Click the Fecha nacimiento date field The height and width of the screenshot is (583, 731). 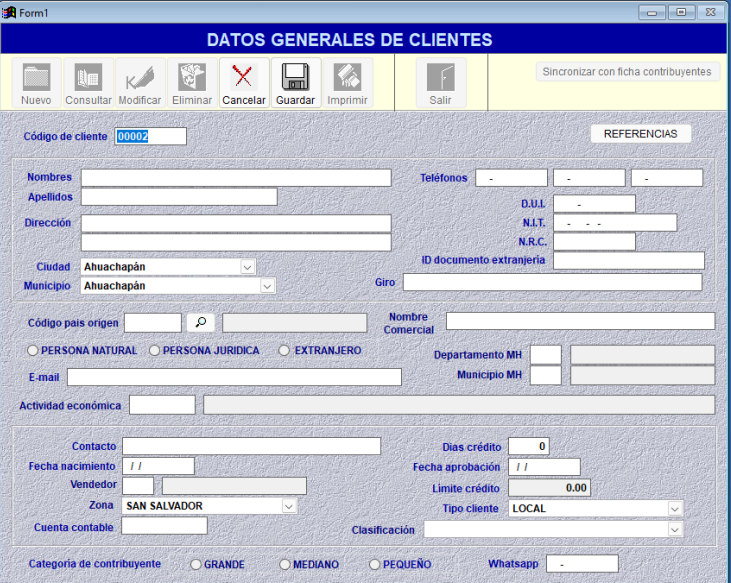159,466
